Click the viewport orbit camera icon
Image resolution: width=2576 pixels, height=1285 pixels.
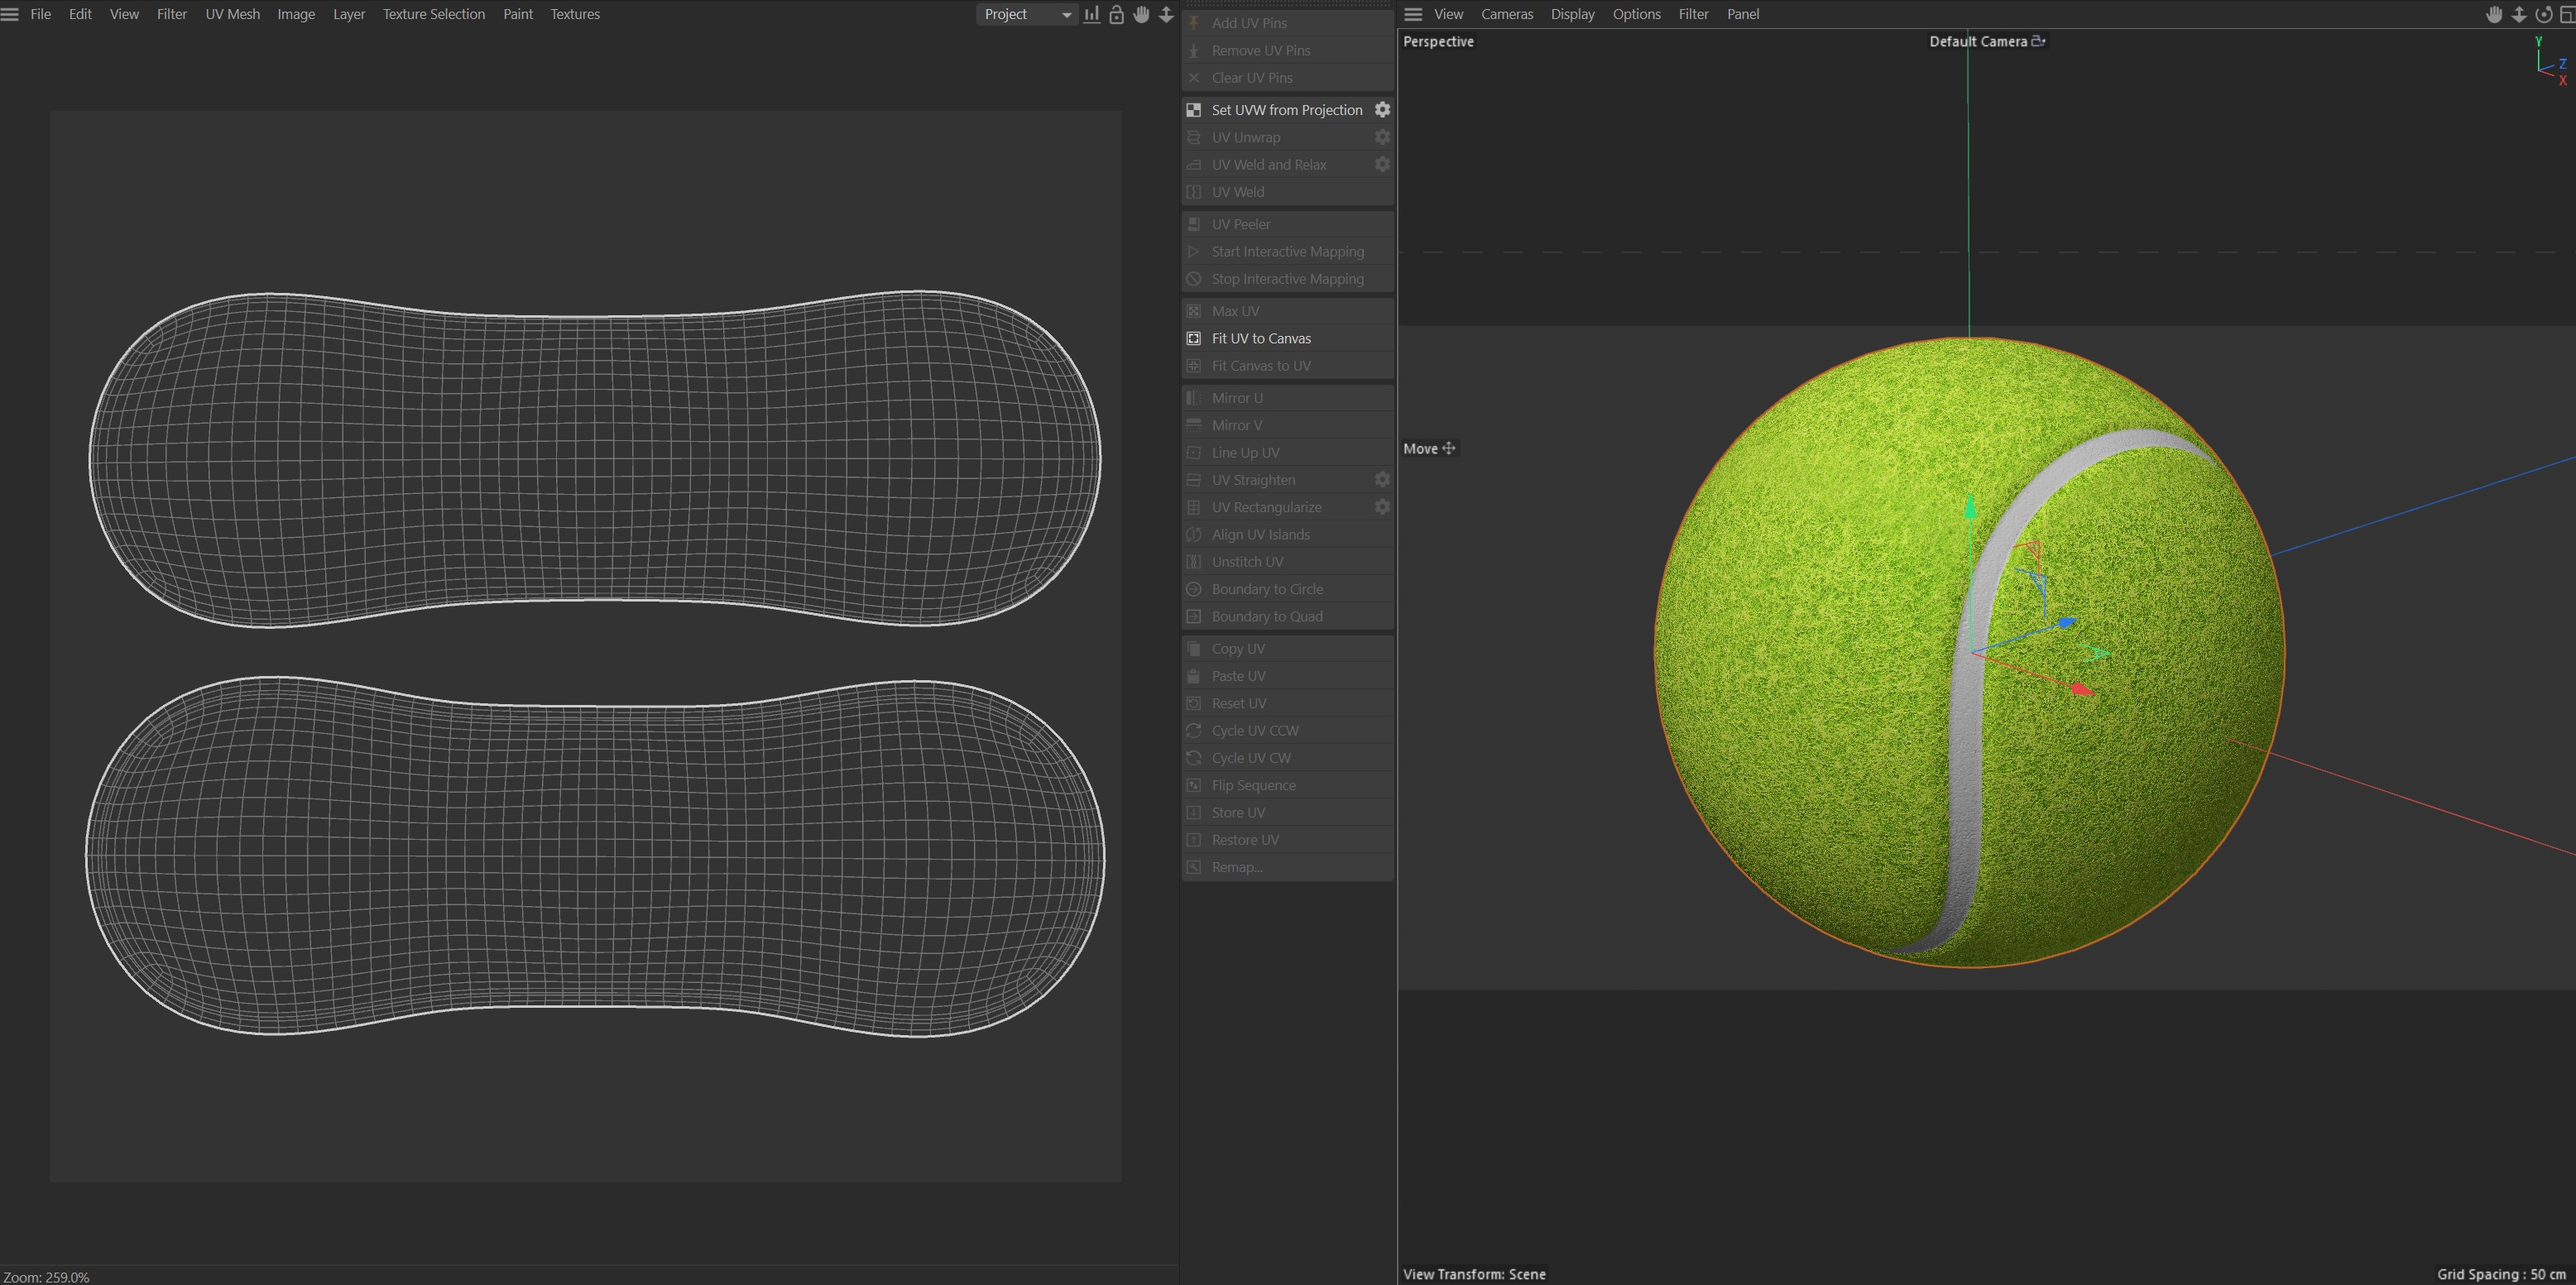(2543, 14)
